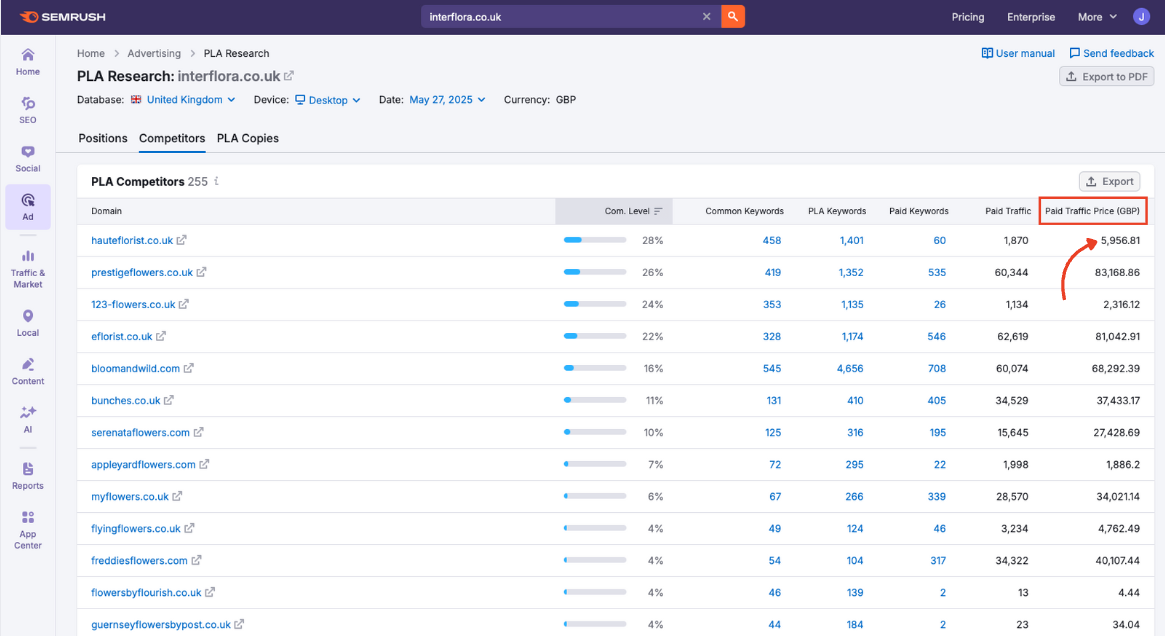Expand the May 27, 2025 date picker
Screen dimensions: 1165x636
click(447, 100)
